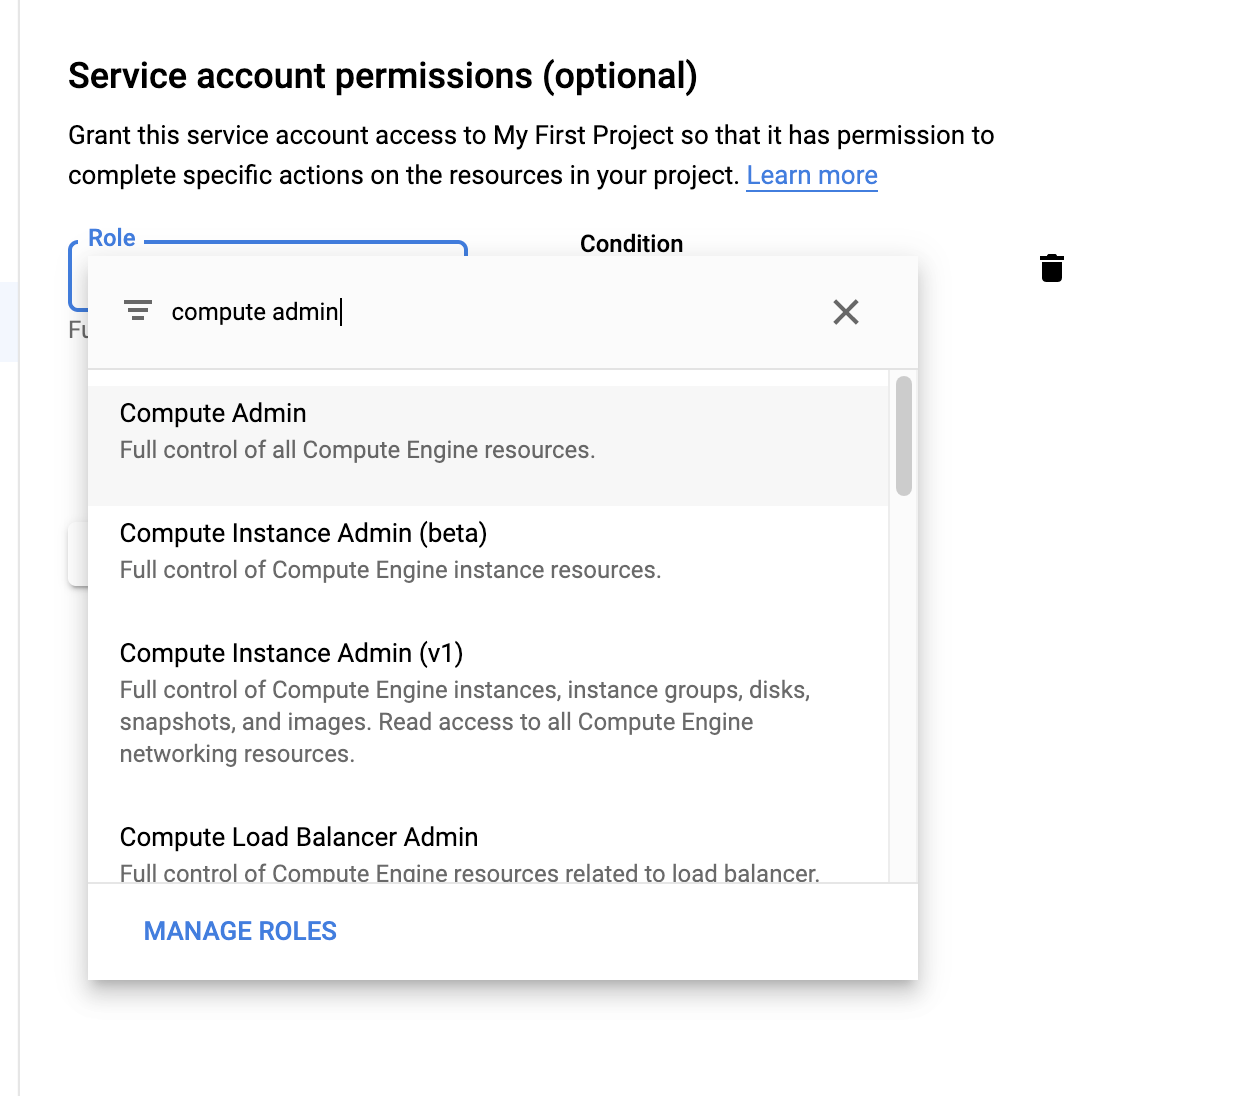Click 'Full control of Compute Engine instance resources' text
The width and height of the screenshot is (1256, 1096).
[x=390, y=571]
